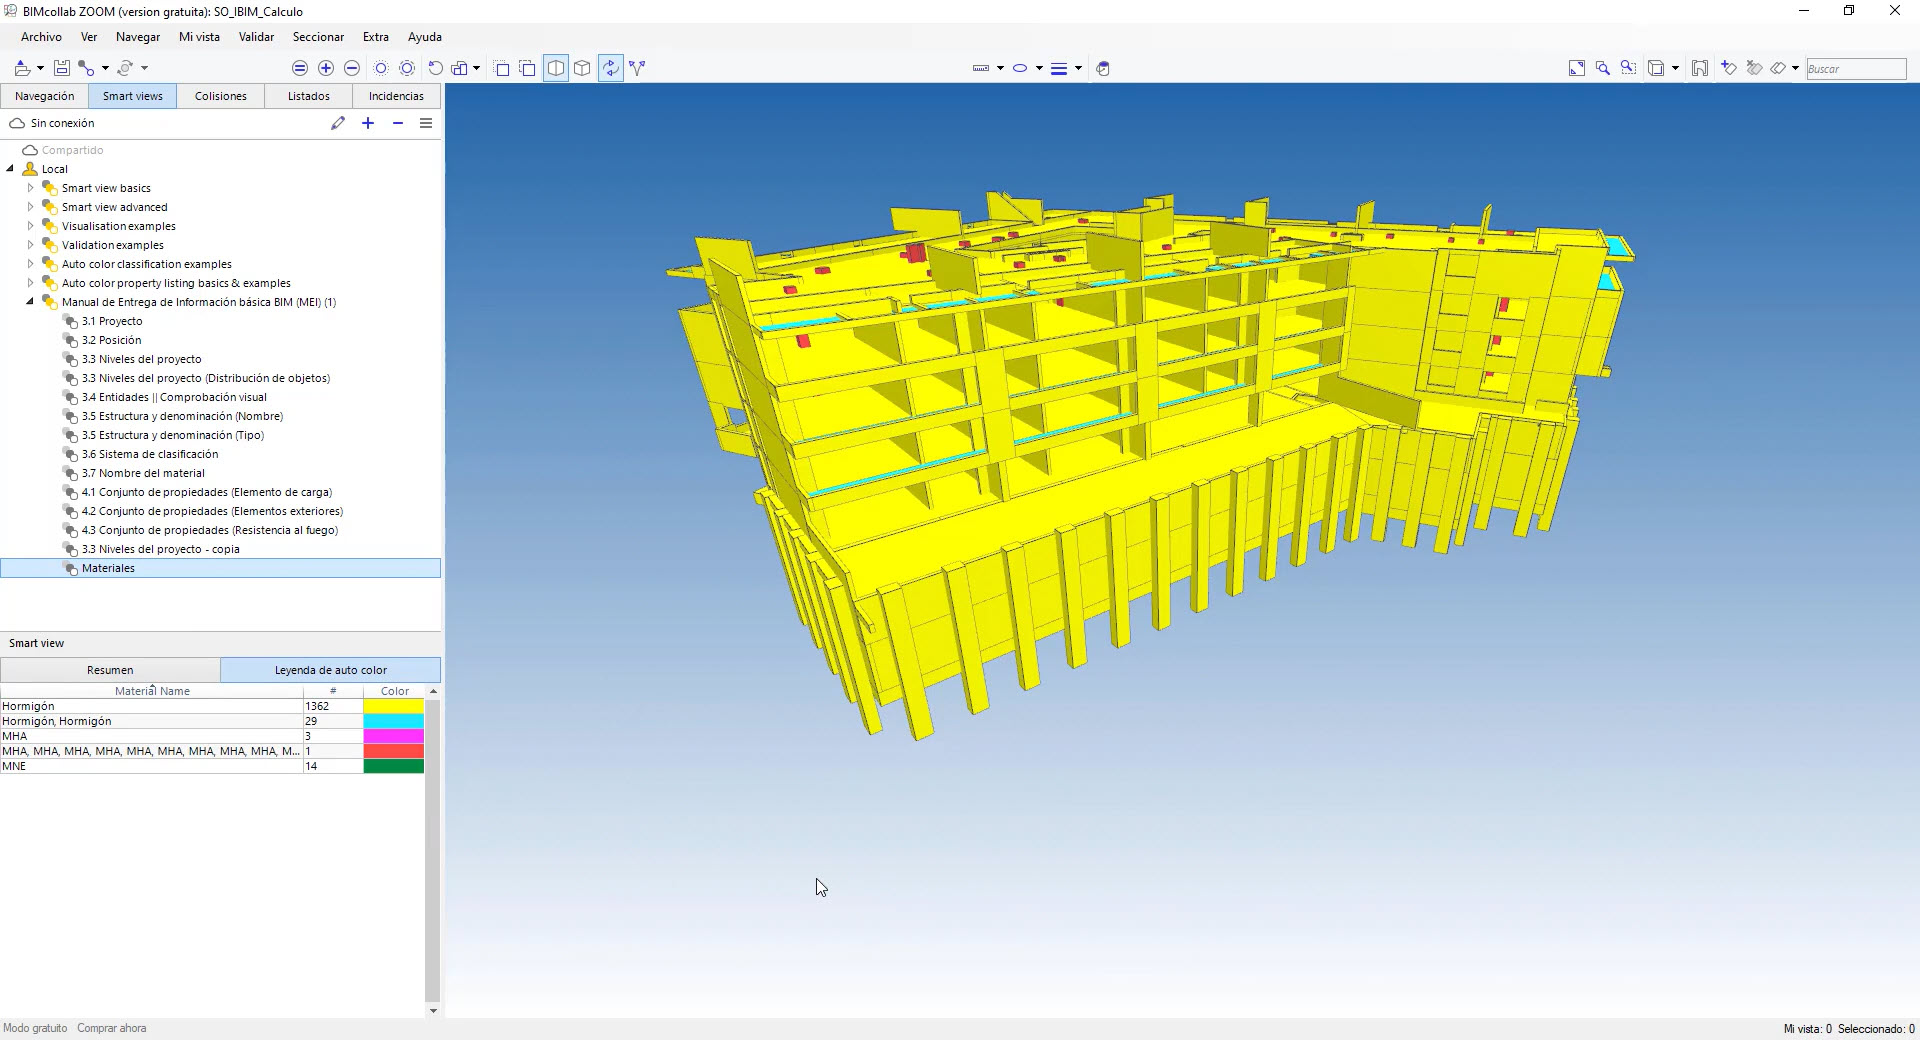The height and width of the screenshot is (1040, 1920).
Task: Expand the Smart view basics folder
Action: 30,188
